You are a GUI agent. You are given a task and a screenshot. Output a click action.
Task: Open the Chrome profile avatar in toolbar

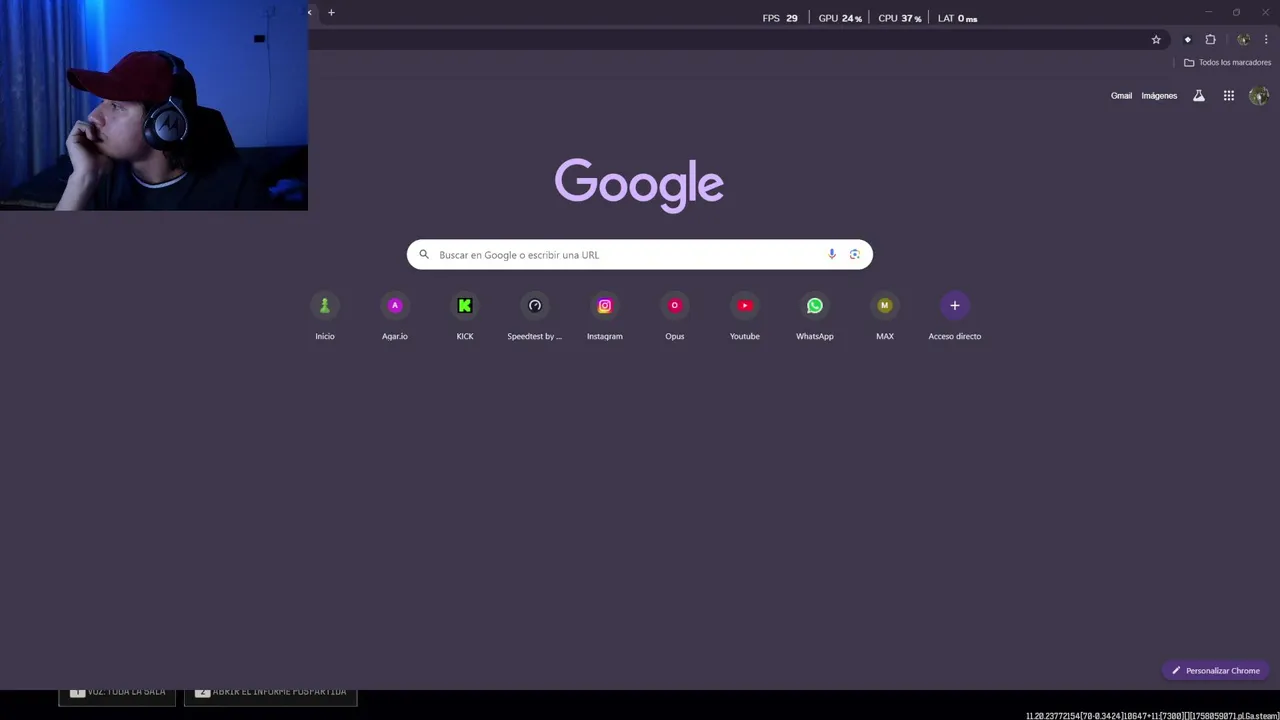coord(1243,40)
